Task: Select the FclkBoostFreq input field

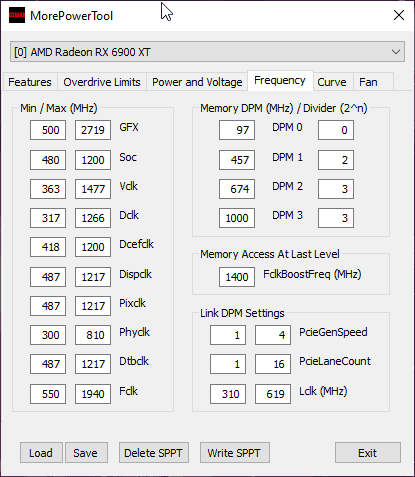Action: [237, 277]
